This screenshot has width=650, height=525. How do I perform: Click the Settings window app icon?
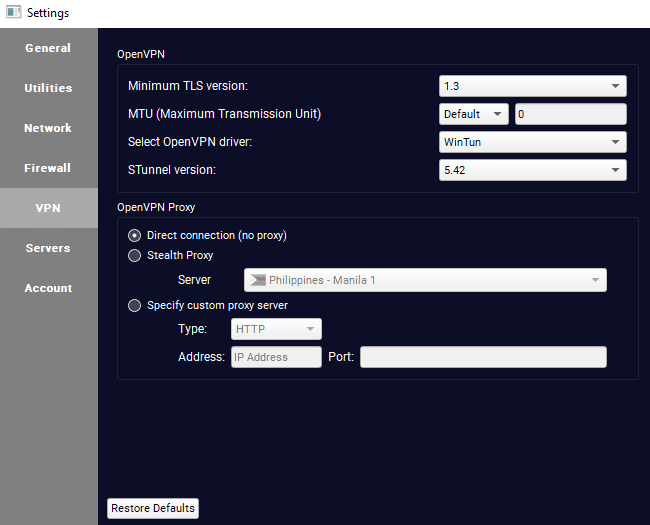(13, 12)
